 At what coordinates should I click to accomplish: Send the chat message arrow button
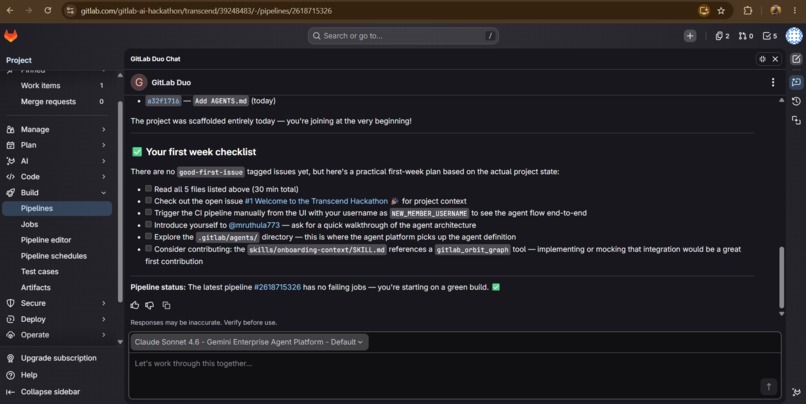coord(768,387)
